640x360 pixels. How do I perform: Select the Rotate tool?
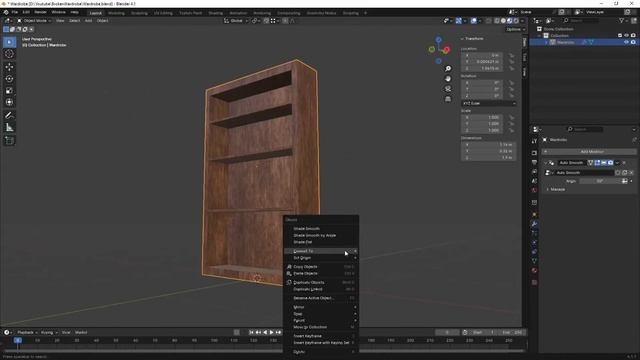pos(9,78)
